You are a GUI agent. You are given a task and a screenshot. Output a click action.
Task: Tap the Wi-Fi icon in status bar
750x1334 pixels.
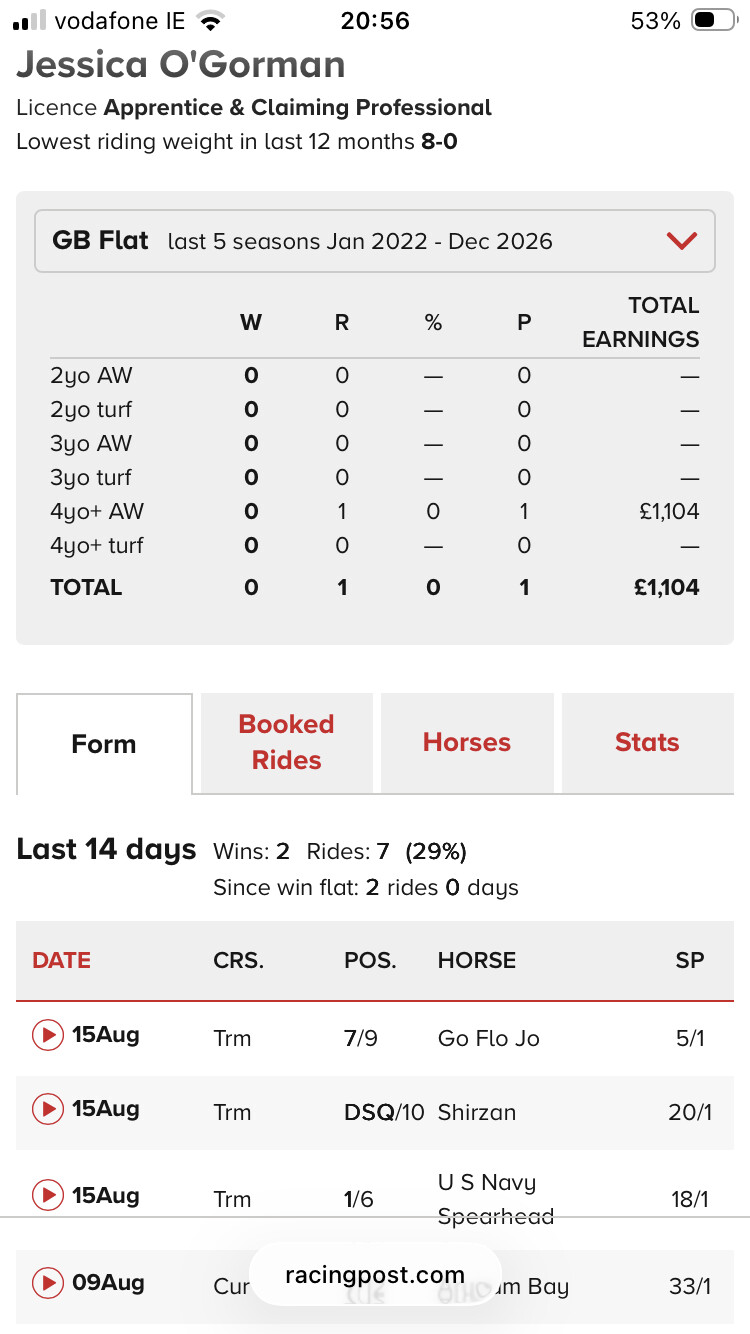pos(210,21)
